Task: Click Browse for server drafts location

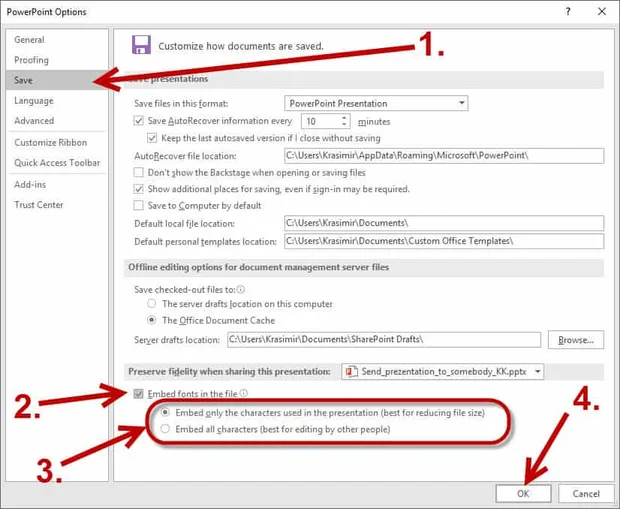Action: tap(576, 340)
